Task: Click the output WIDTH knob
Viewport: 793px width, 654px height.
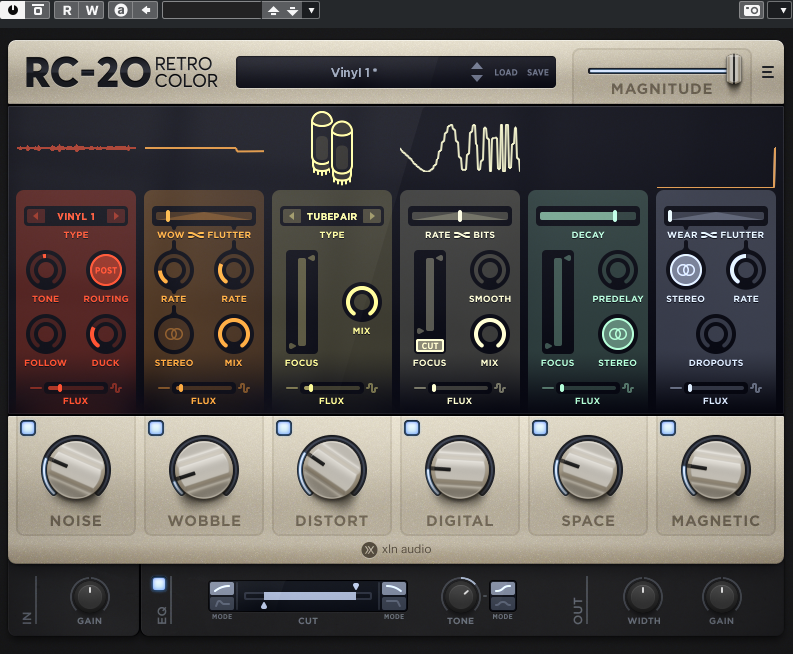Action: pyautogui.click(x=643, y=596)
